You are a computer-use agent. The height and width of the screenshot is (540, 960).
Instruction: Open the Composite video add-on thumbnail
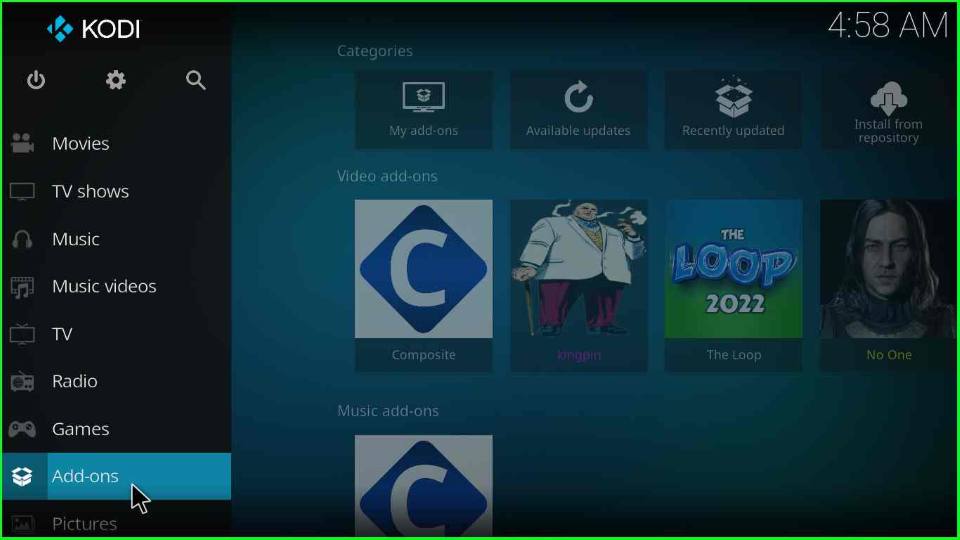pos(424,269)
